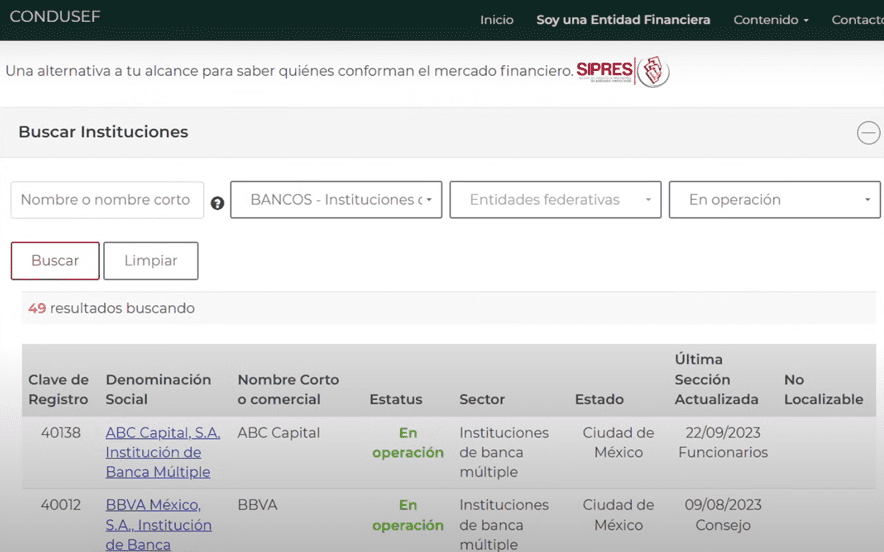Open the BANCOS sector dropdown

pyautogui.click(x=336, y=200)
